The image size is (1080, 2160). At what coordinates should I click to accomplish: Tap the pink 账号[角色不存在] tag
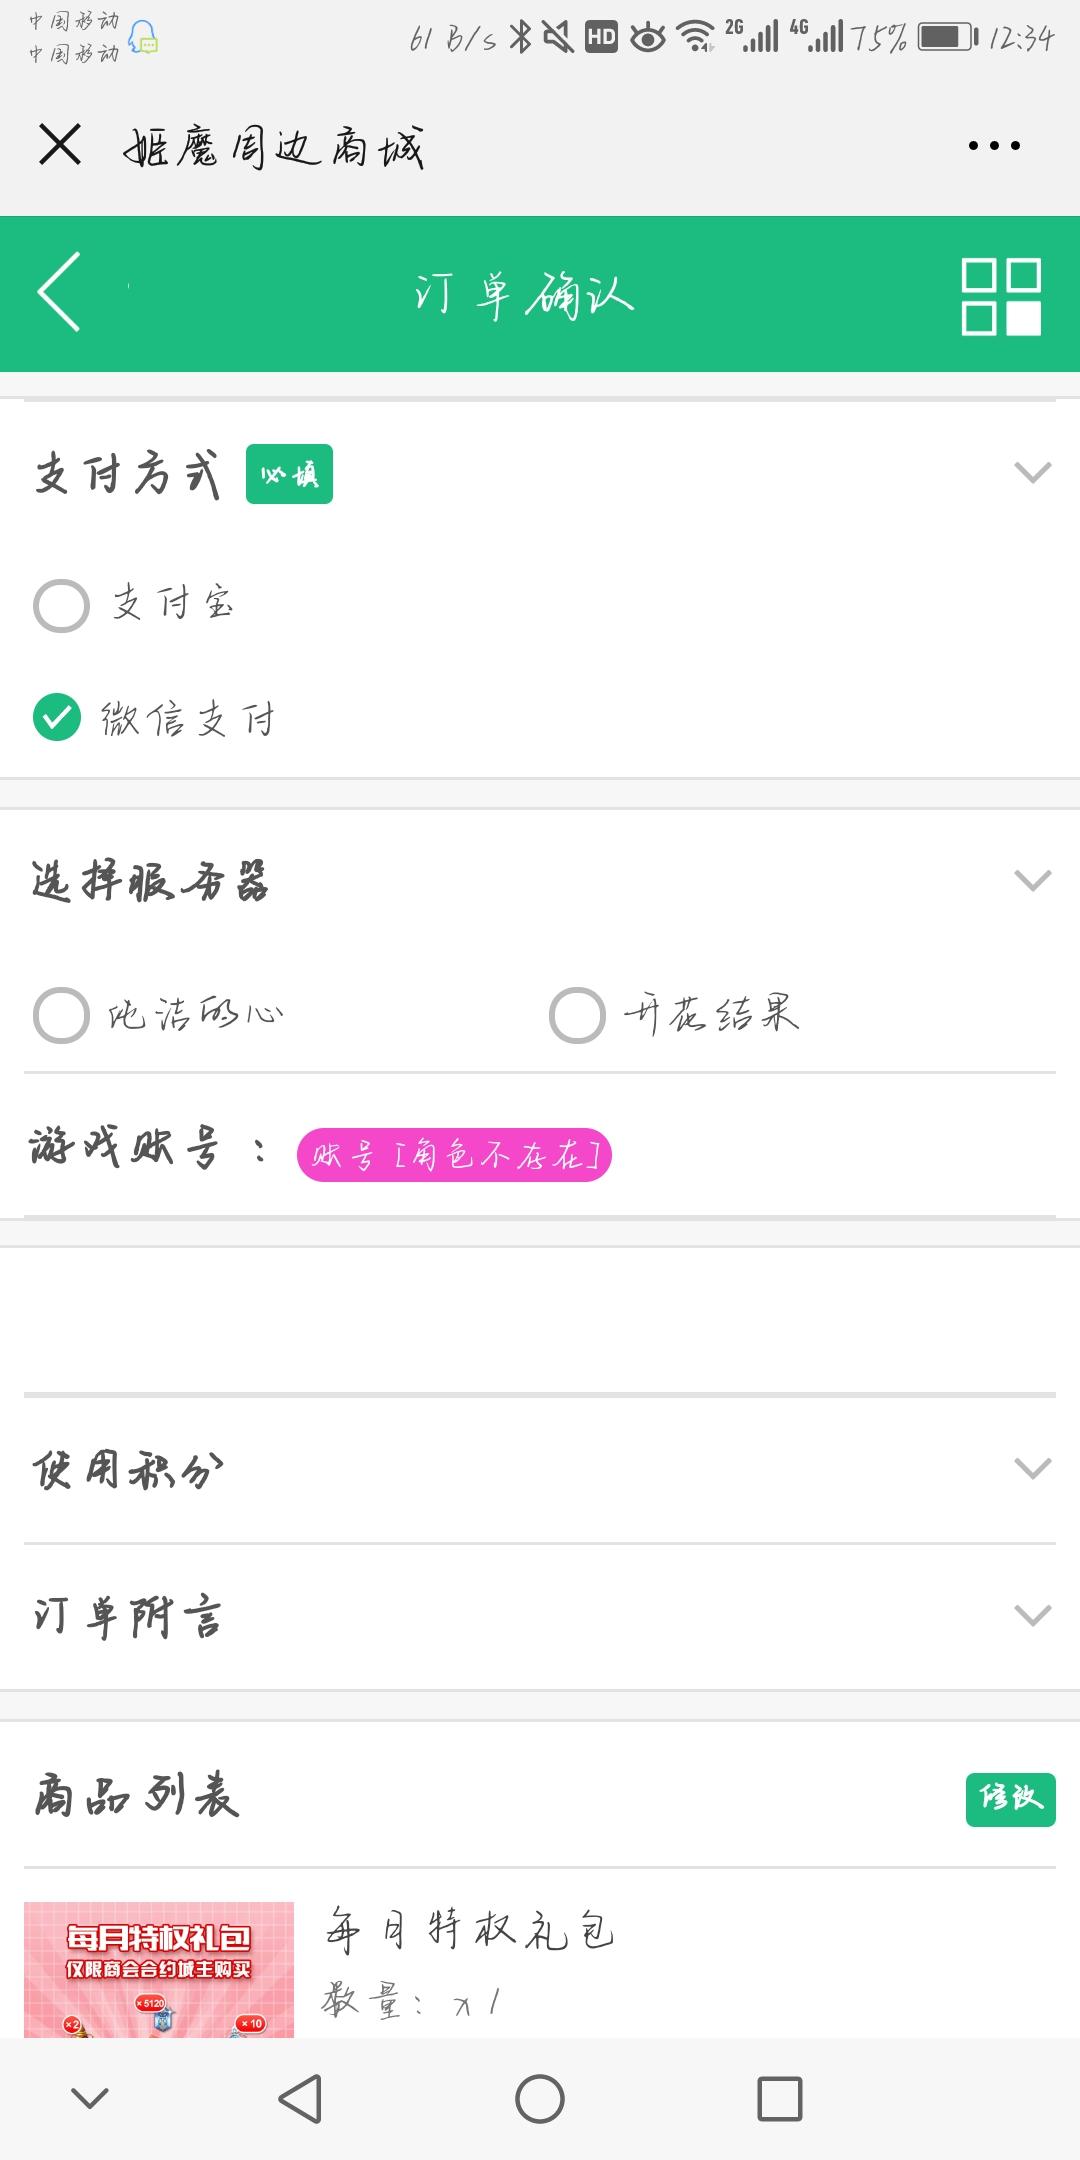pyautogui.click(x=454, y=1155)
